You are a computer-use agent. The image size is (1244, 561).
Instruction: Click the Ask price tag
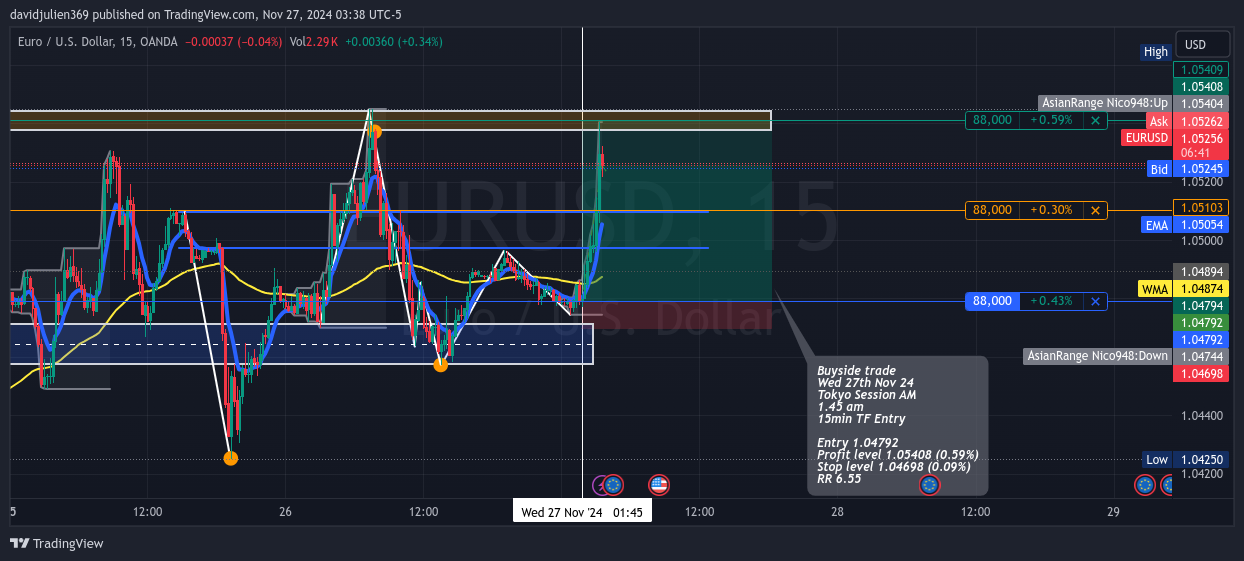pyautogui.click(x=1158, y=121)
